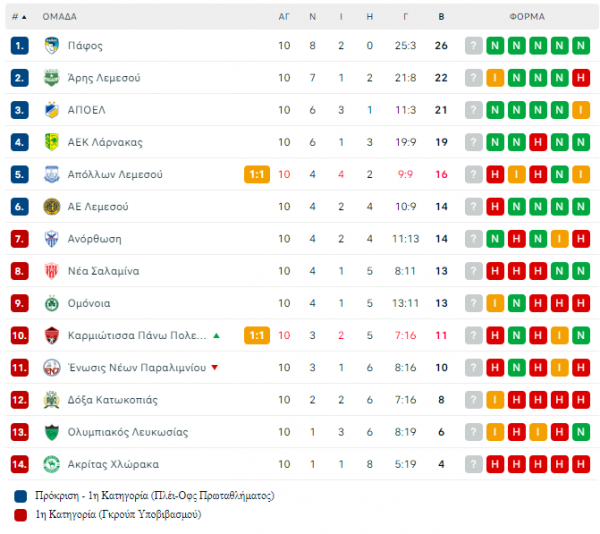Sort by the ΑΓ matches played header
This screenshot has width=600, height=534.
[x=284, y=16]
